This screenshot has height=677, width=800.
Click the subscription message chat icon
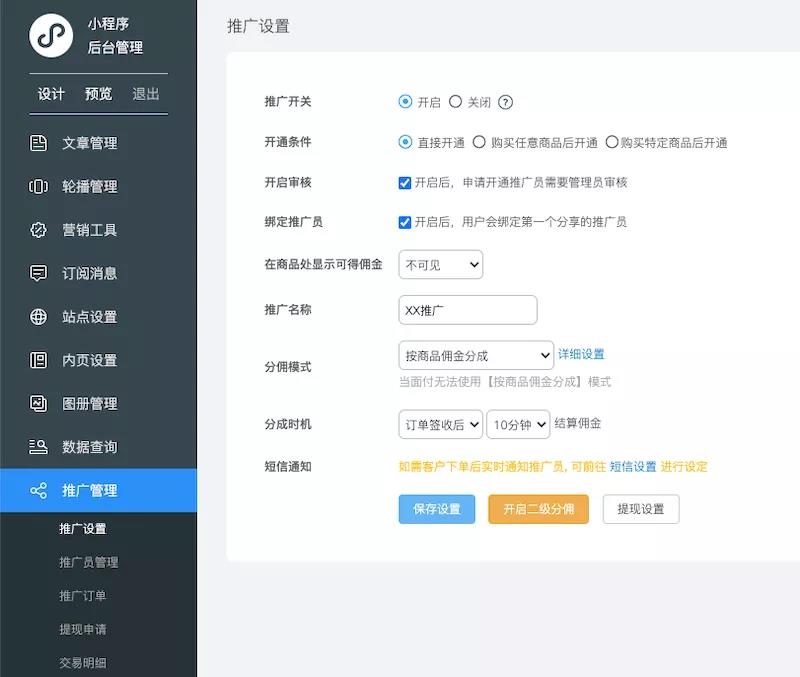(x=39, y=273)
